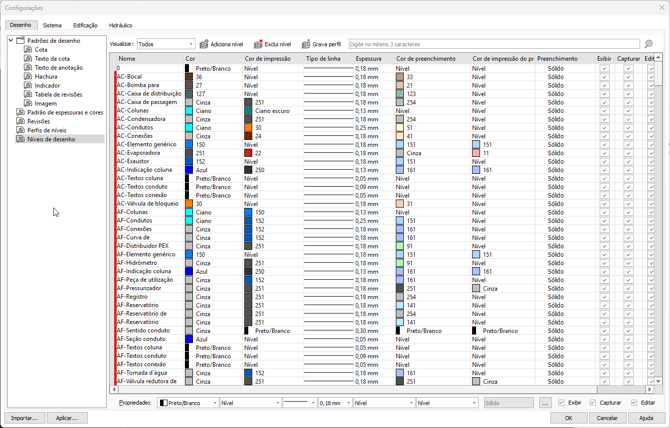This screenshot has height=428, width=670.
Task: Collapse the Padrões de desenho tree
Action: point(11,41)
